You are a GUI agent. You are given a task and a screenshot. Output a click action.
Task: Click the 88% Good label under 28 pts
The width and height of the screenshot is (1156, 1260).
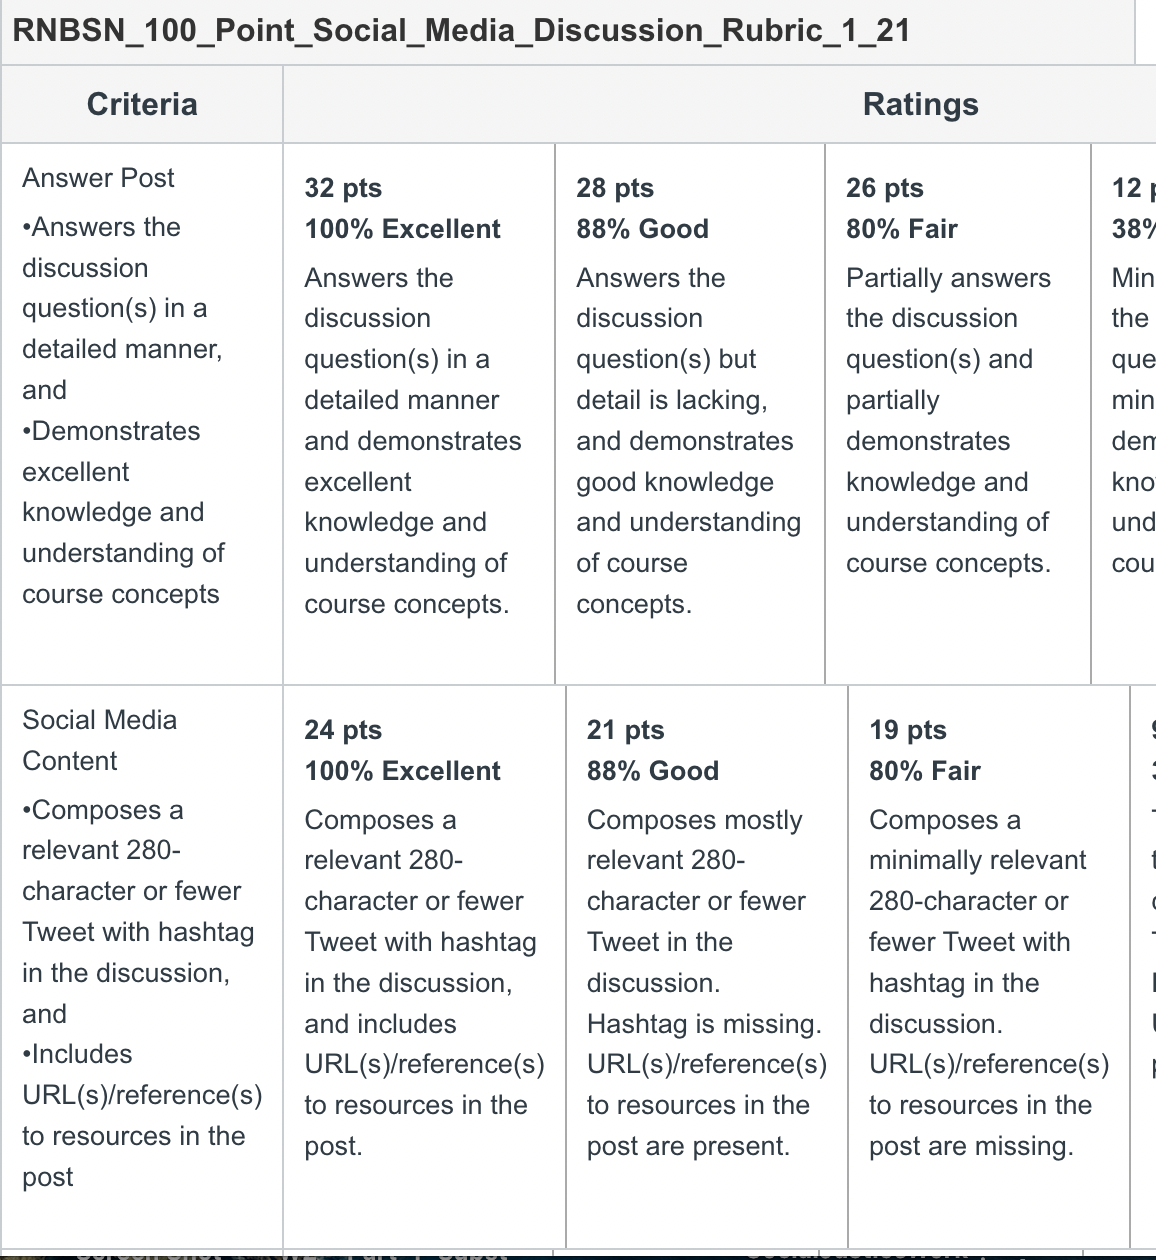(x=642, y=229)
